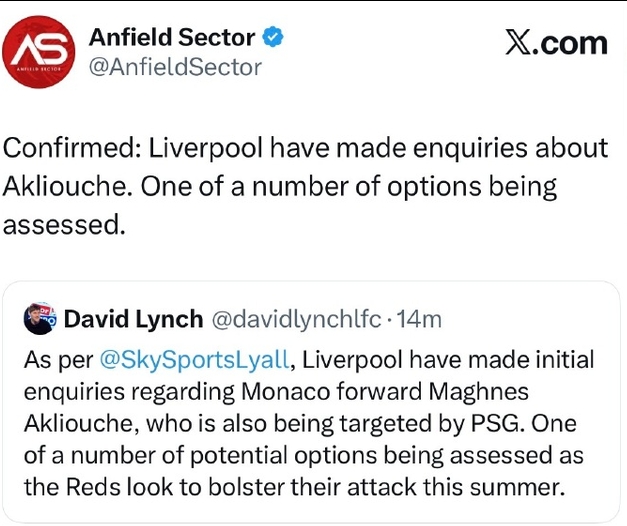Open the @AnfieldSector handle
This screenshot has width=627, height=526.
coord(175,67)
